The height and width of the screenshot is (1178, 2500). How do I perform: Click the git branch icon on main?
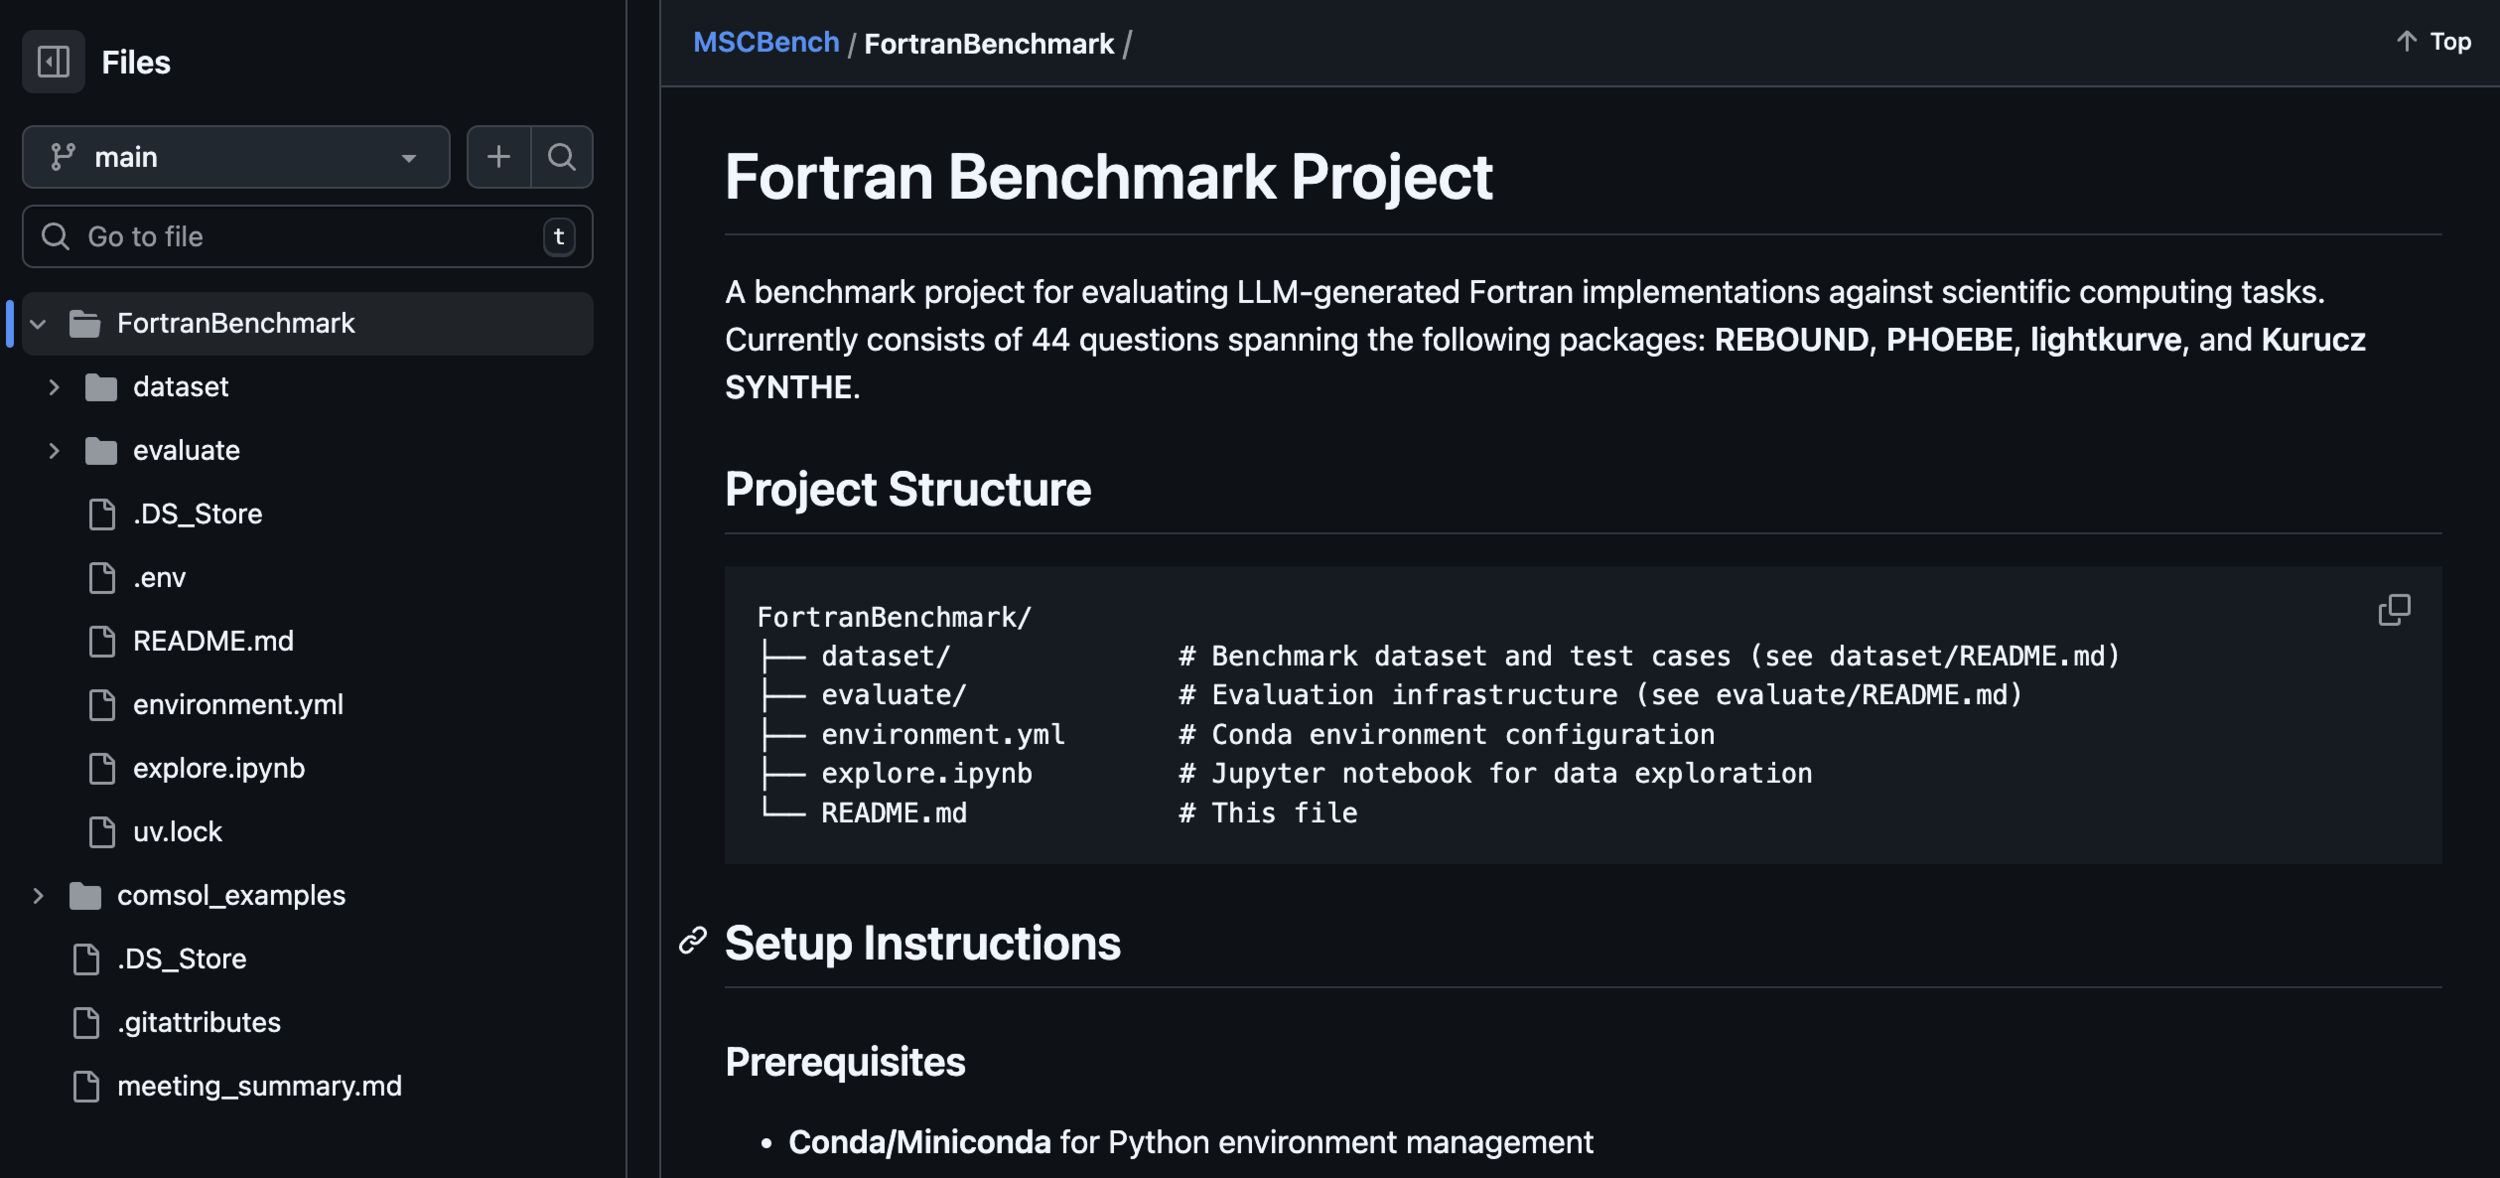pyautogui.click(x=63, y=157)
